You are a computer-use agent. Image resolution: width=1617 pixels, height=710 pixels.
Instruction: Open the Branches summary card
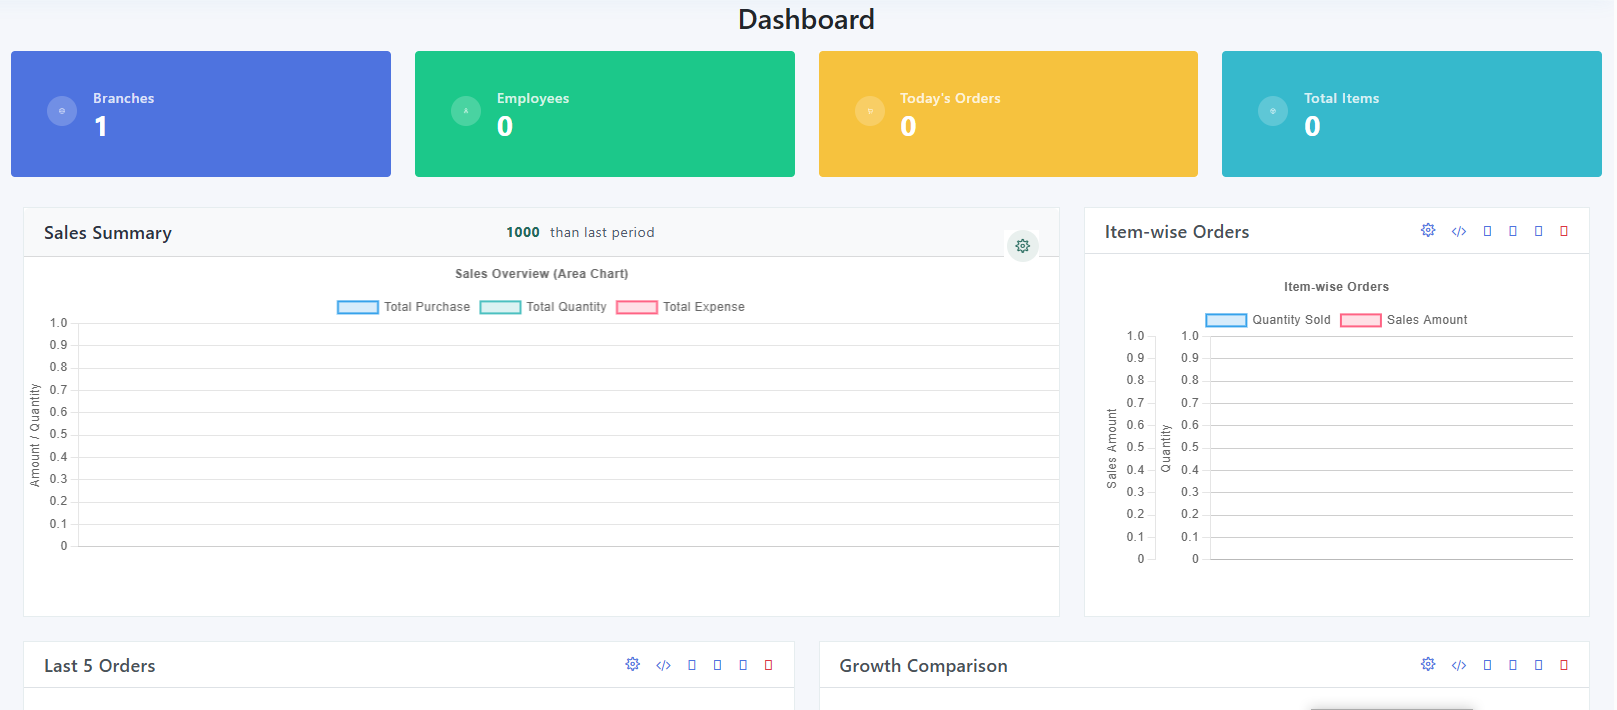[x=201, y=114]
